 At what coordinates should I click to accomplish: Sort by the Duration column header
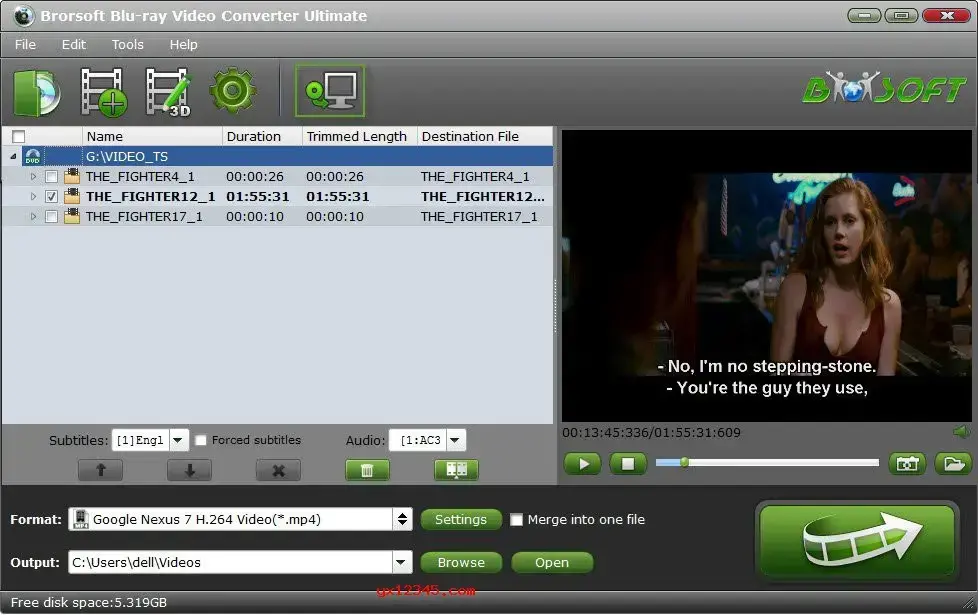[262, 137]
